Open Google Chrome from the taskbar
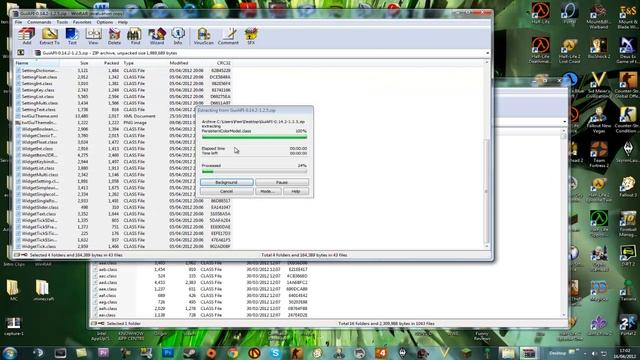Screen dimensions: 640x360 233,353
